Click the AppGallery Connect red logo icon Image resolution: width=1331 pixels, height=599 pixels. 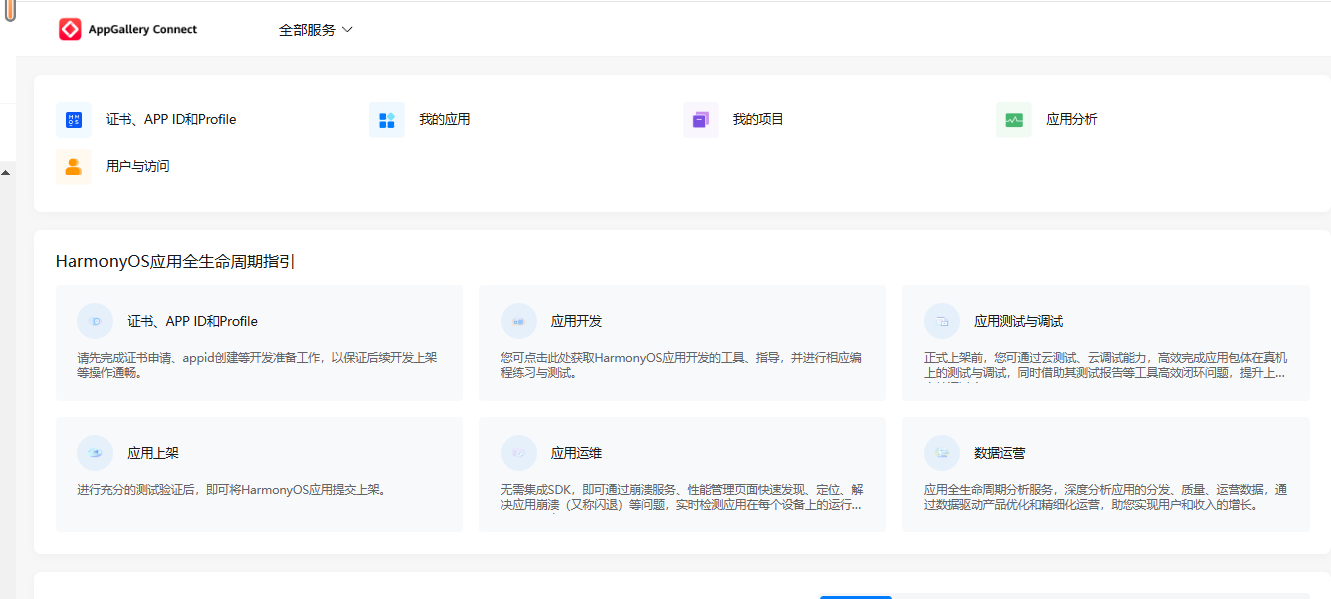tap(70, 30)
